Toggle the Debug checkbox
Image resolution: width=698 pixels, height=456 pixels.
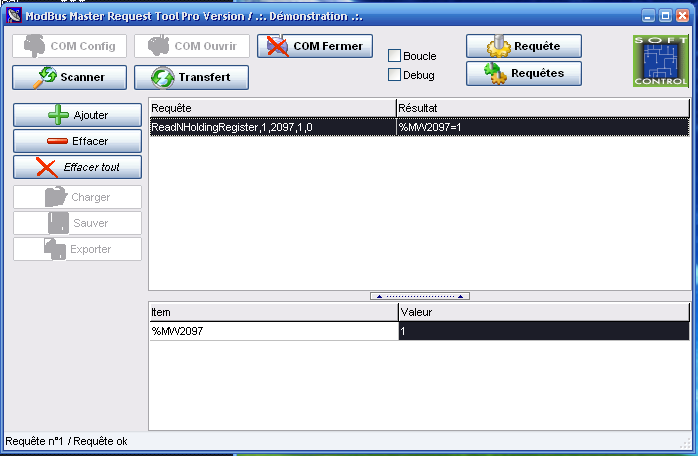[394, 75]
